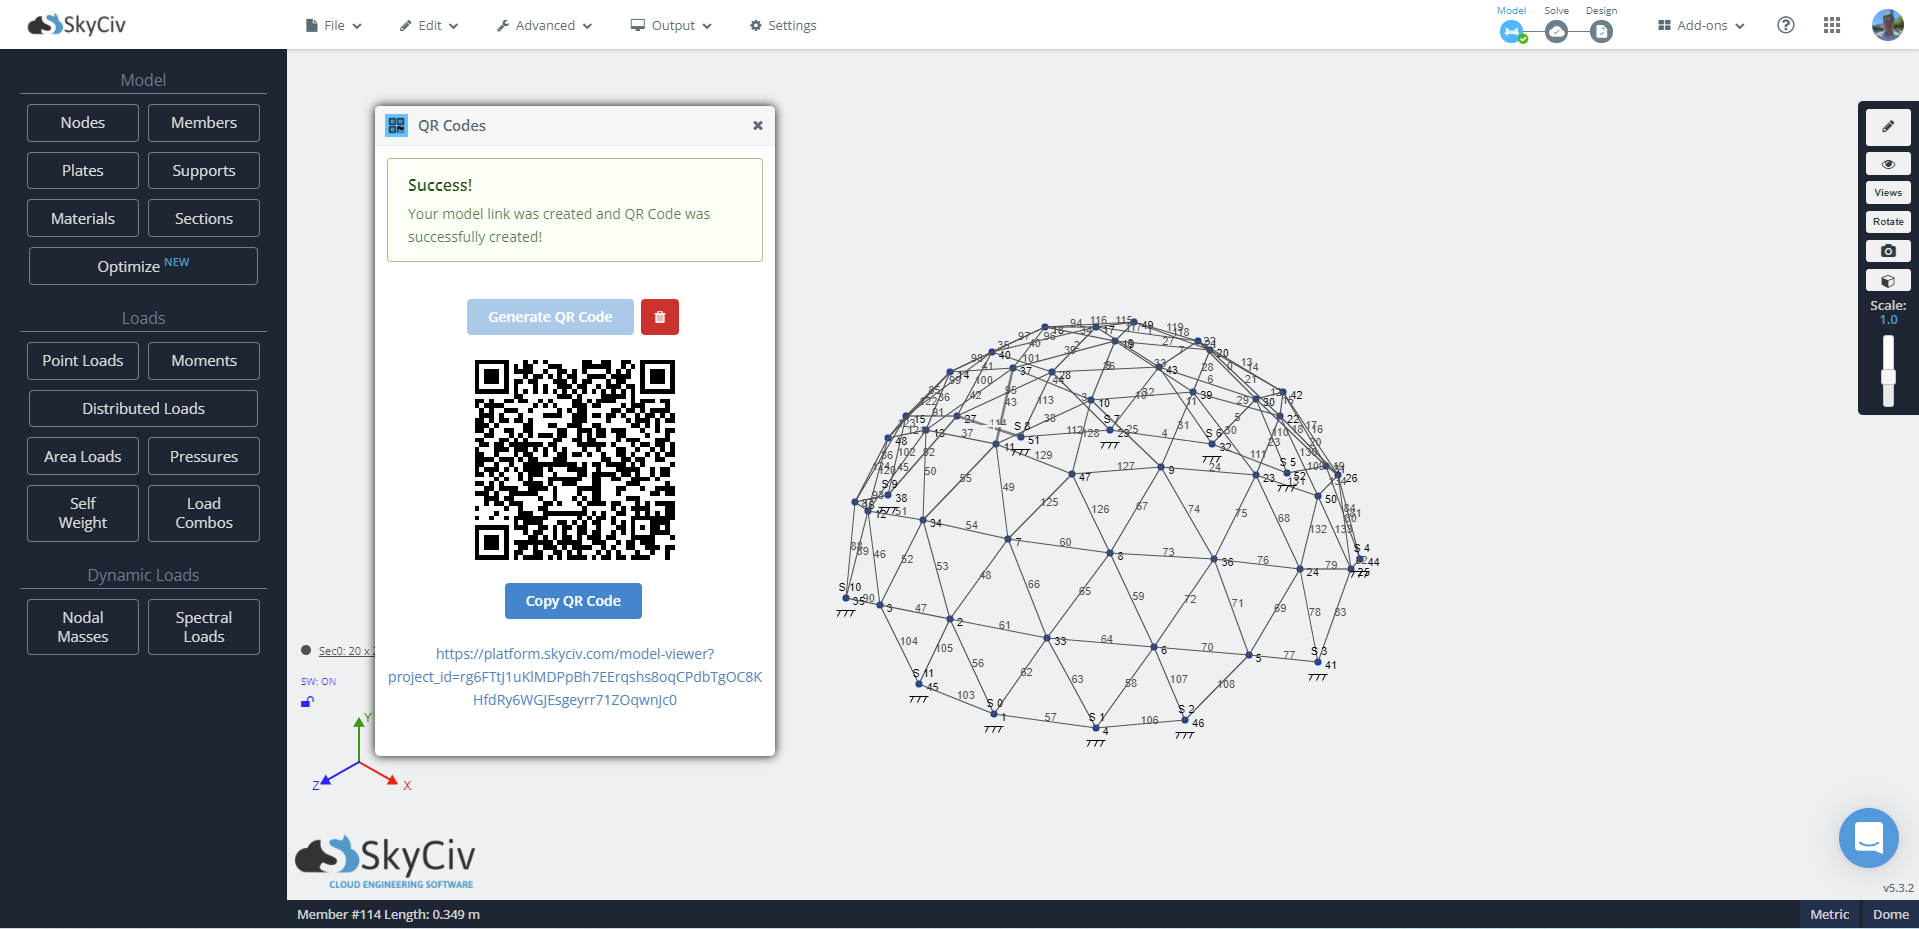Open Distributed Loads

click(143, 409)
